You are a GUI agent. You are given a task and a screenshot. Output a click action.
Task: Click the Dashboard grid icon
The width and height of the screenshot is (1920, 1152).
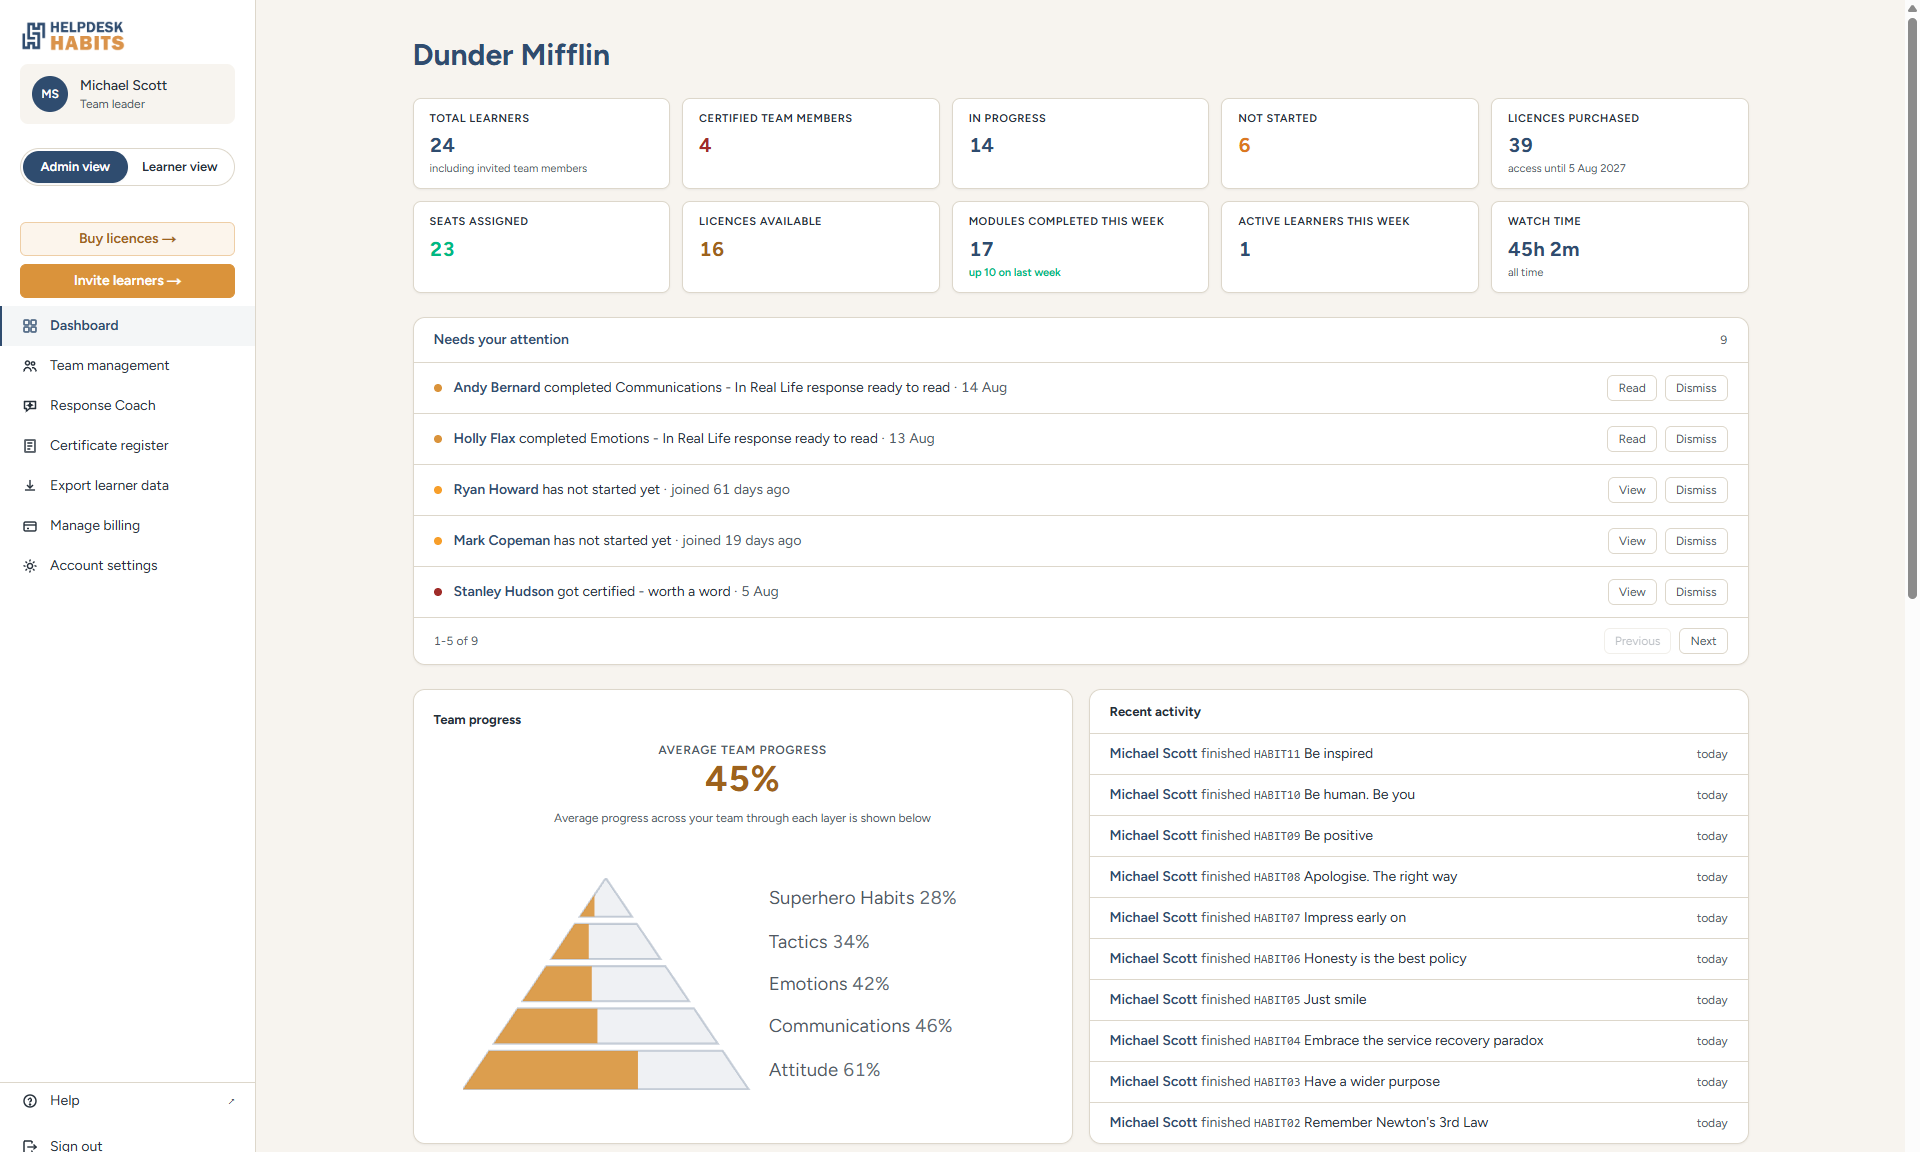30,326
